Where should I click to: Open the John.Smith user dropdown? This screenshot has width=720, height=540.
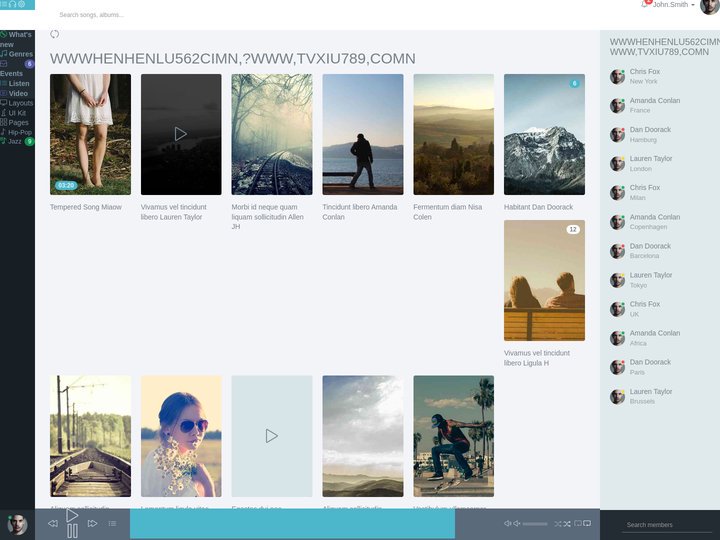click(x=674, y=5)
